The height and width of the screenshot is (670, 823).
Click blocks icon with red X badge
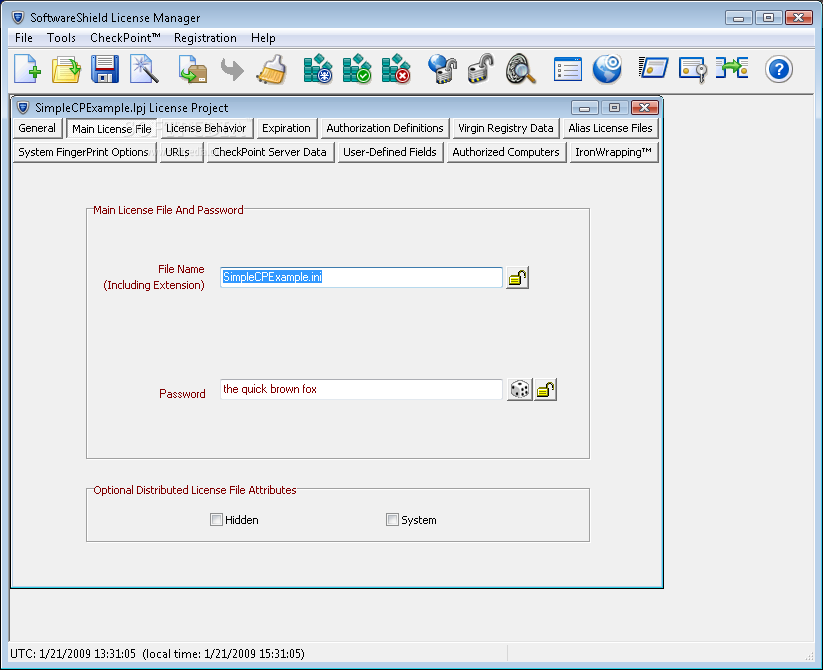tap(396, 69)
